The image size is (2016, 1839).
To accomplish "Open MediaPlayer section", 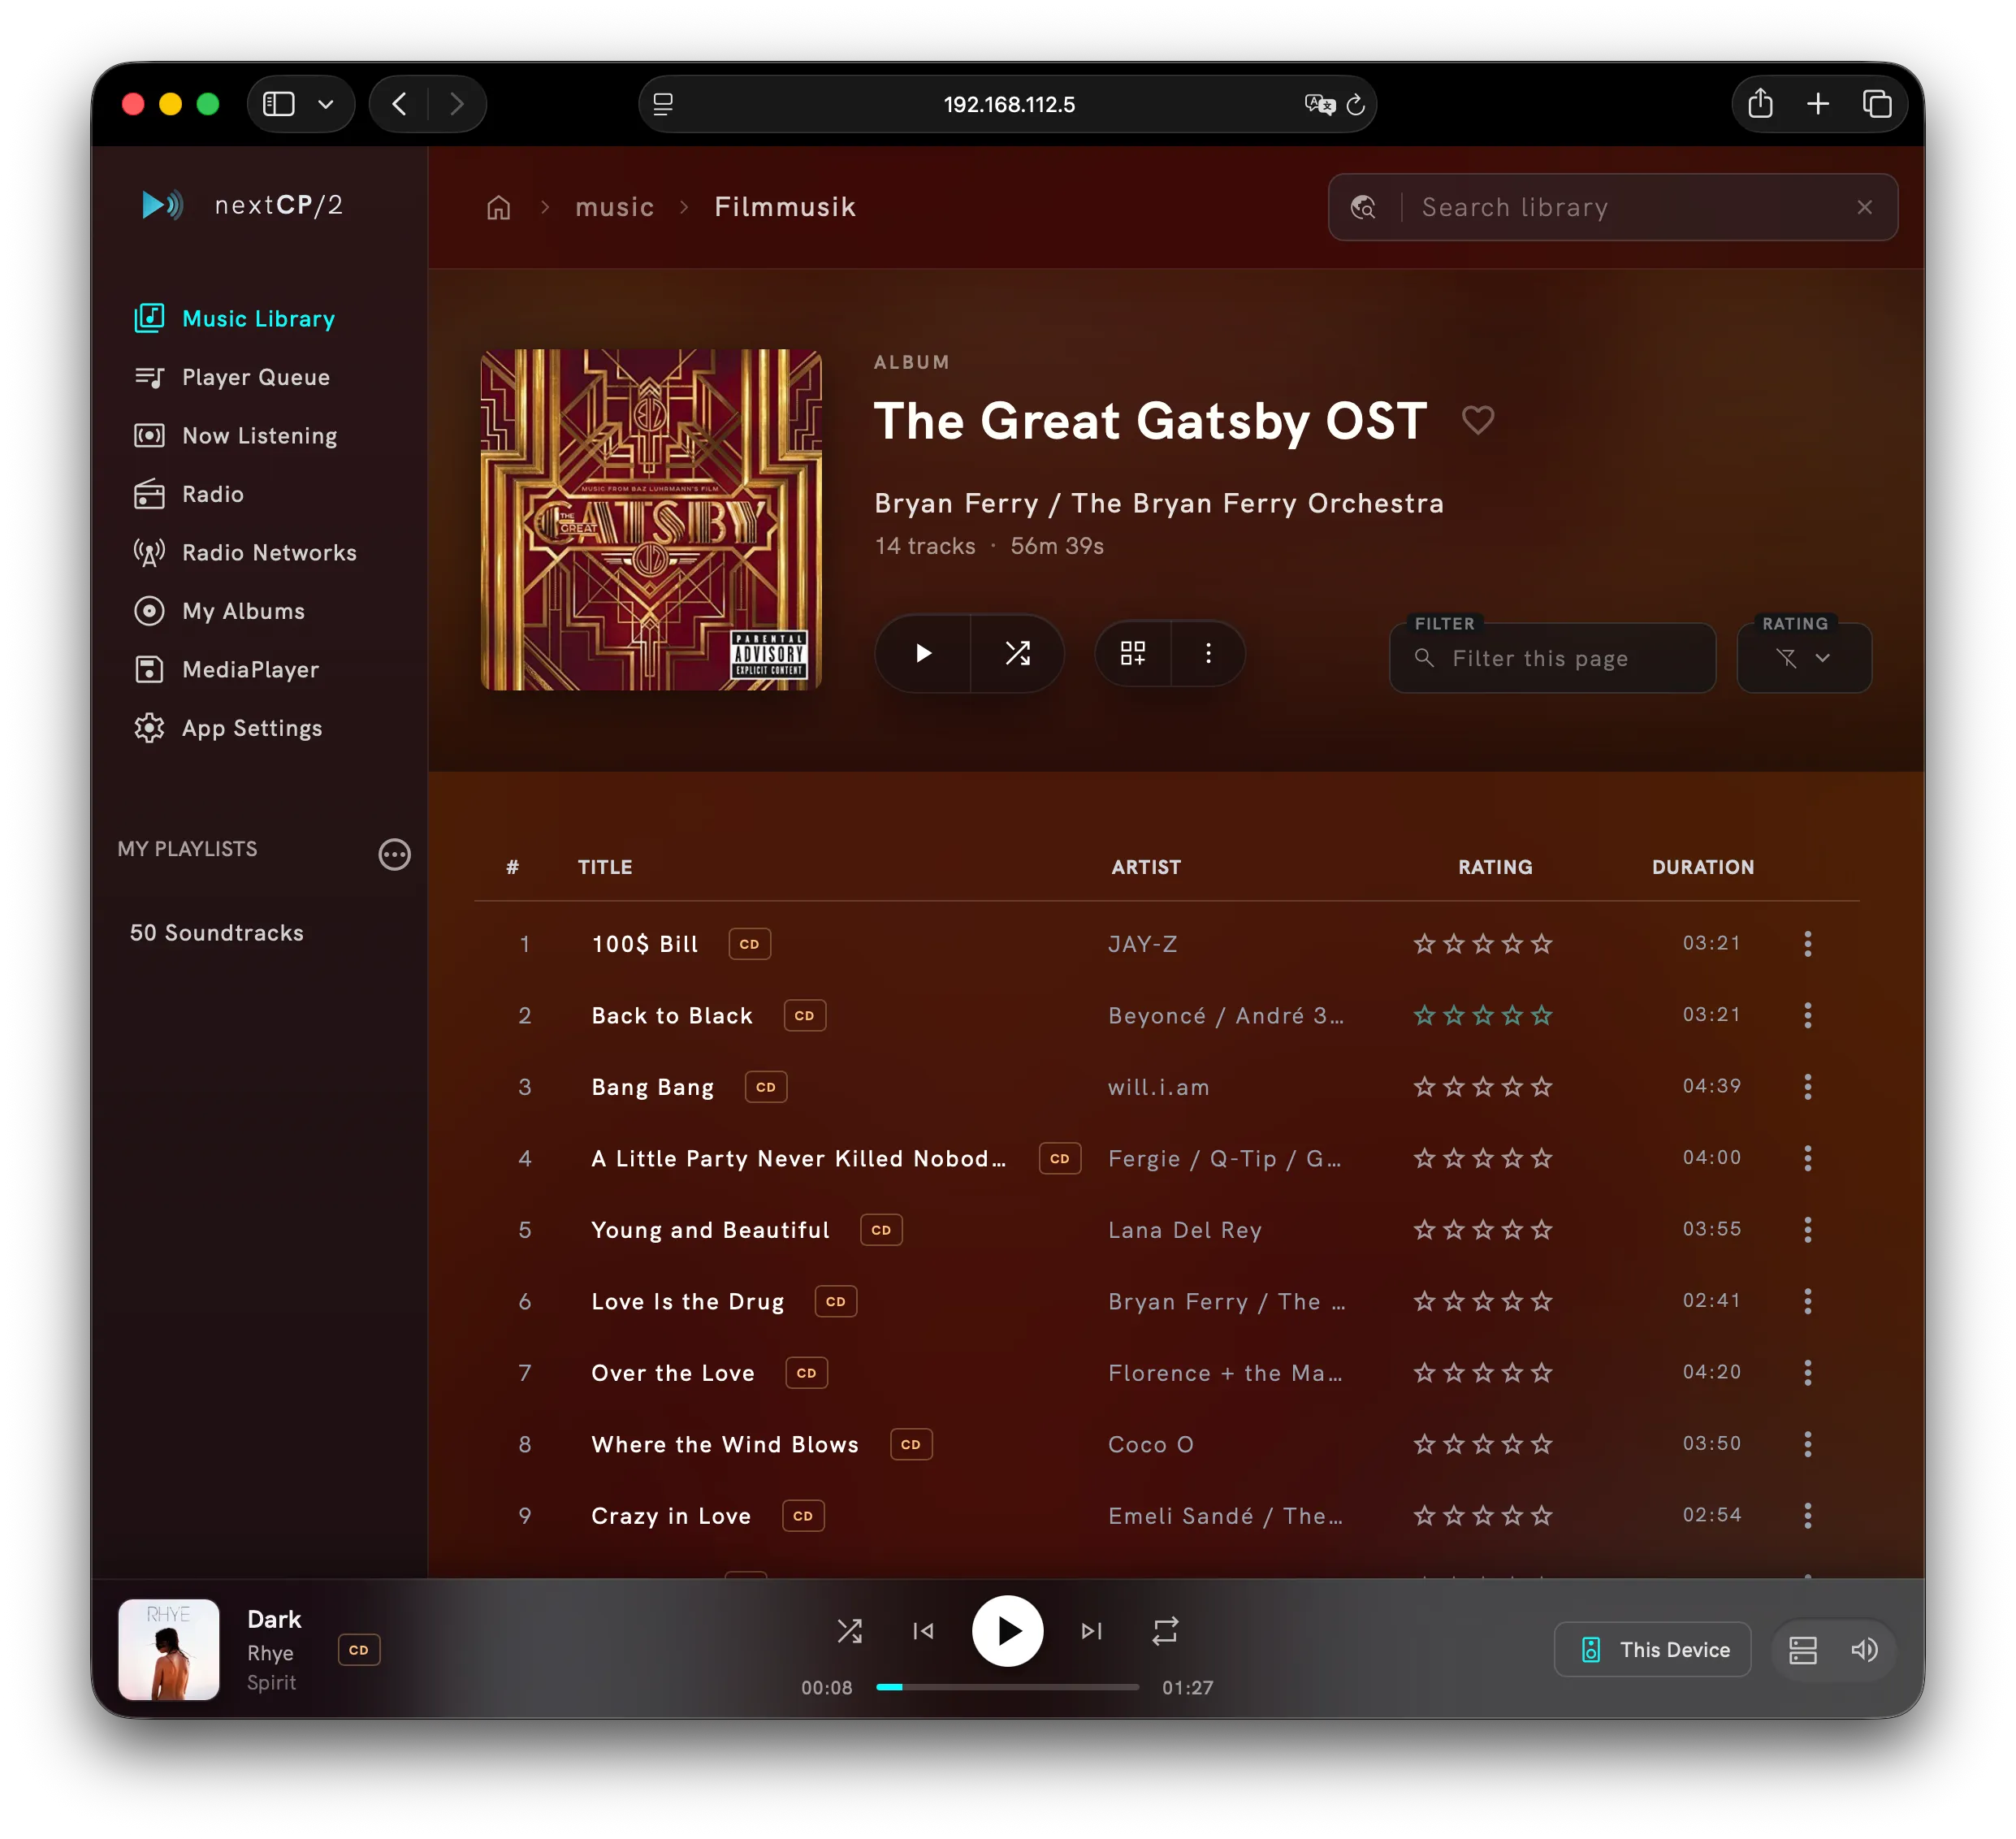I will pyautogui.click(x=226, y=669).
